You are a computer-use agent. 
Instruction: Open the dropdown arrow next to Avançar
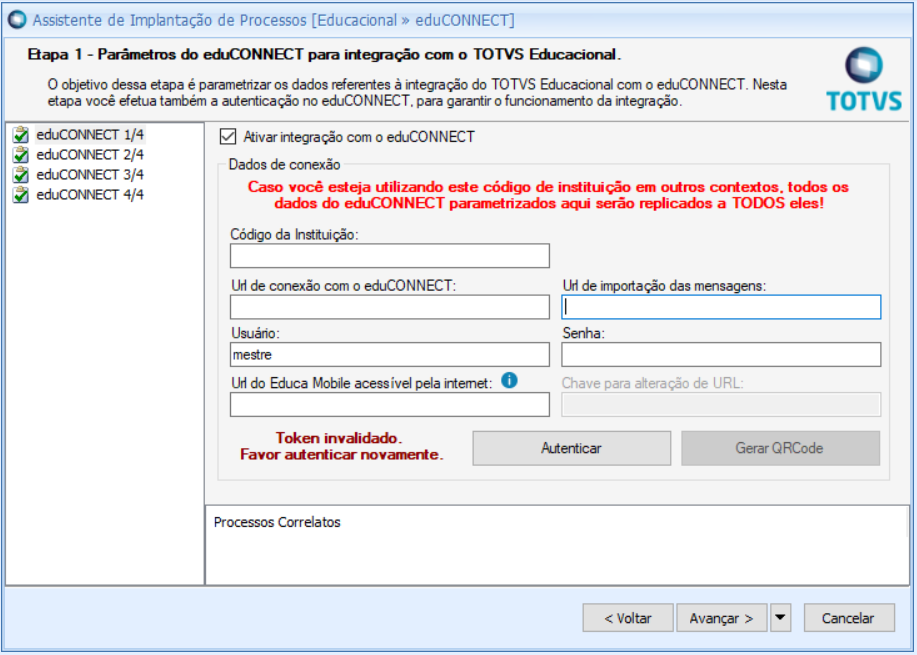click(x=781, y=618)
